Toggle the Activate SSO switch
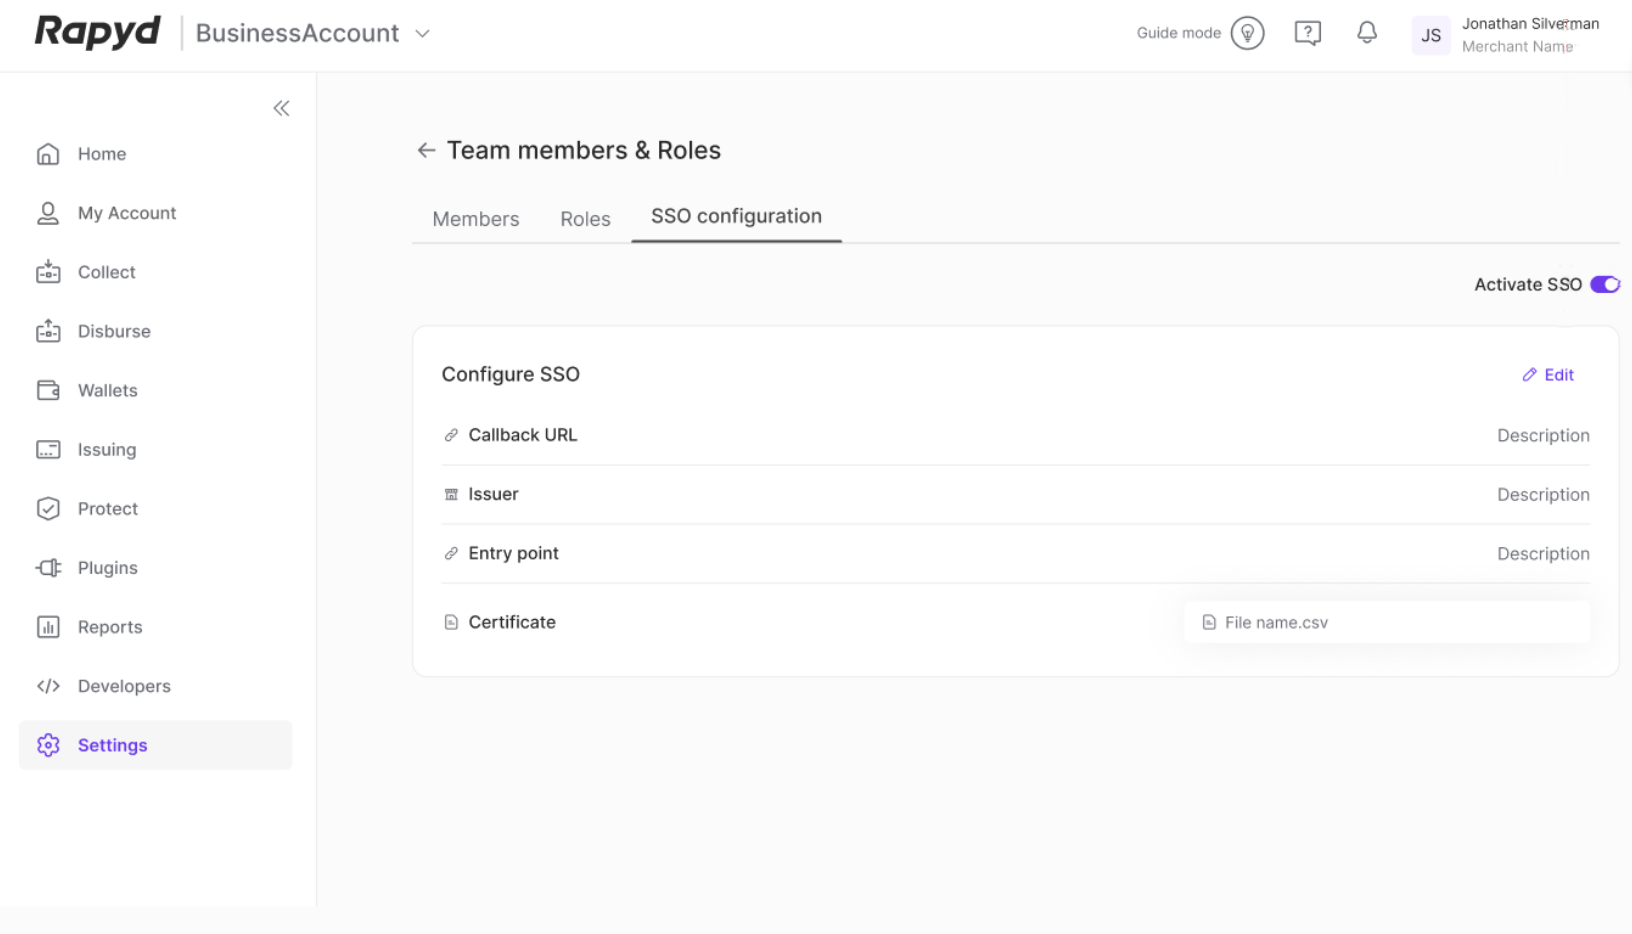This screenshot has height=934, width=1632. coord(1604,285)
